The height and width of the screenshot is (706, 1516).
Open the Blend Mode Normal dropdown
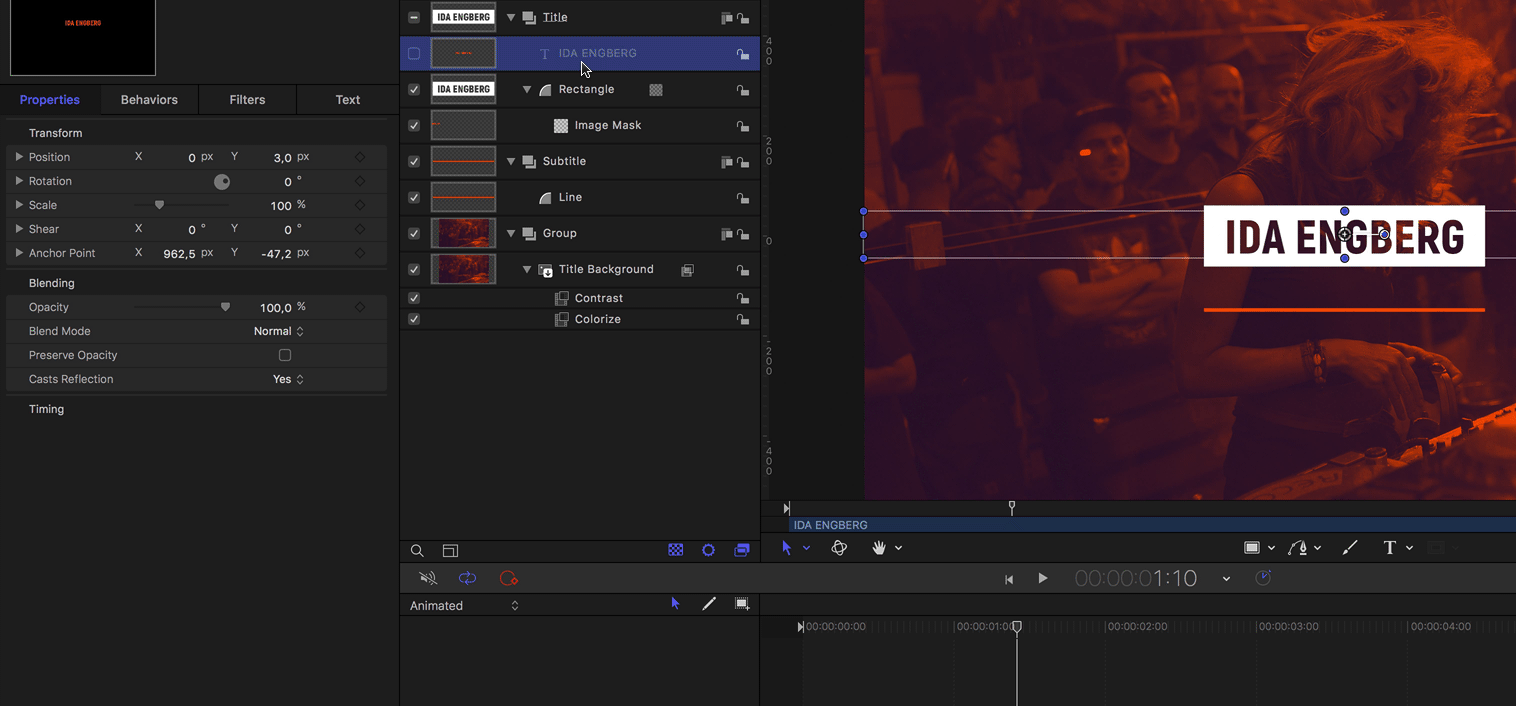[x=279, y=331]
